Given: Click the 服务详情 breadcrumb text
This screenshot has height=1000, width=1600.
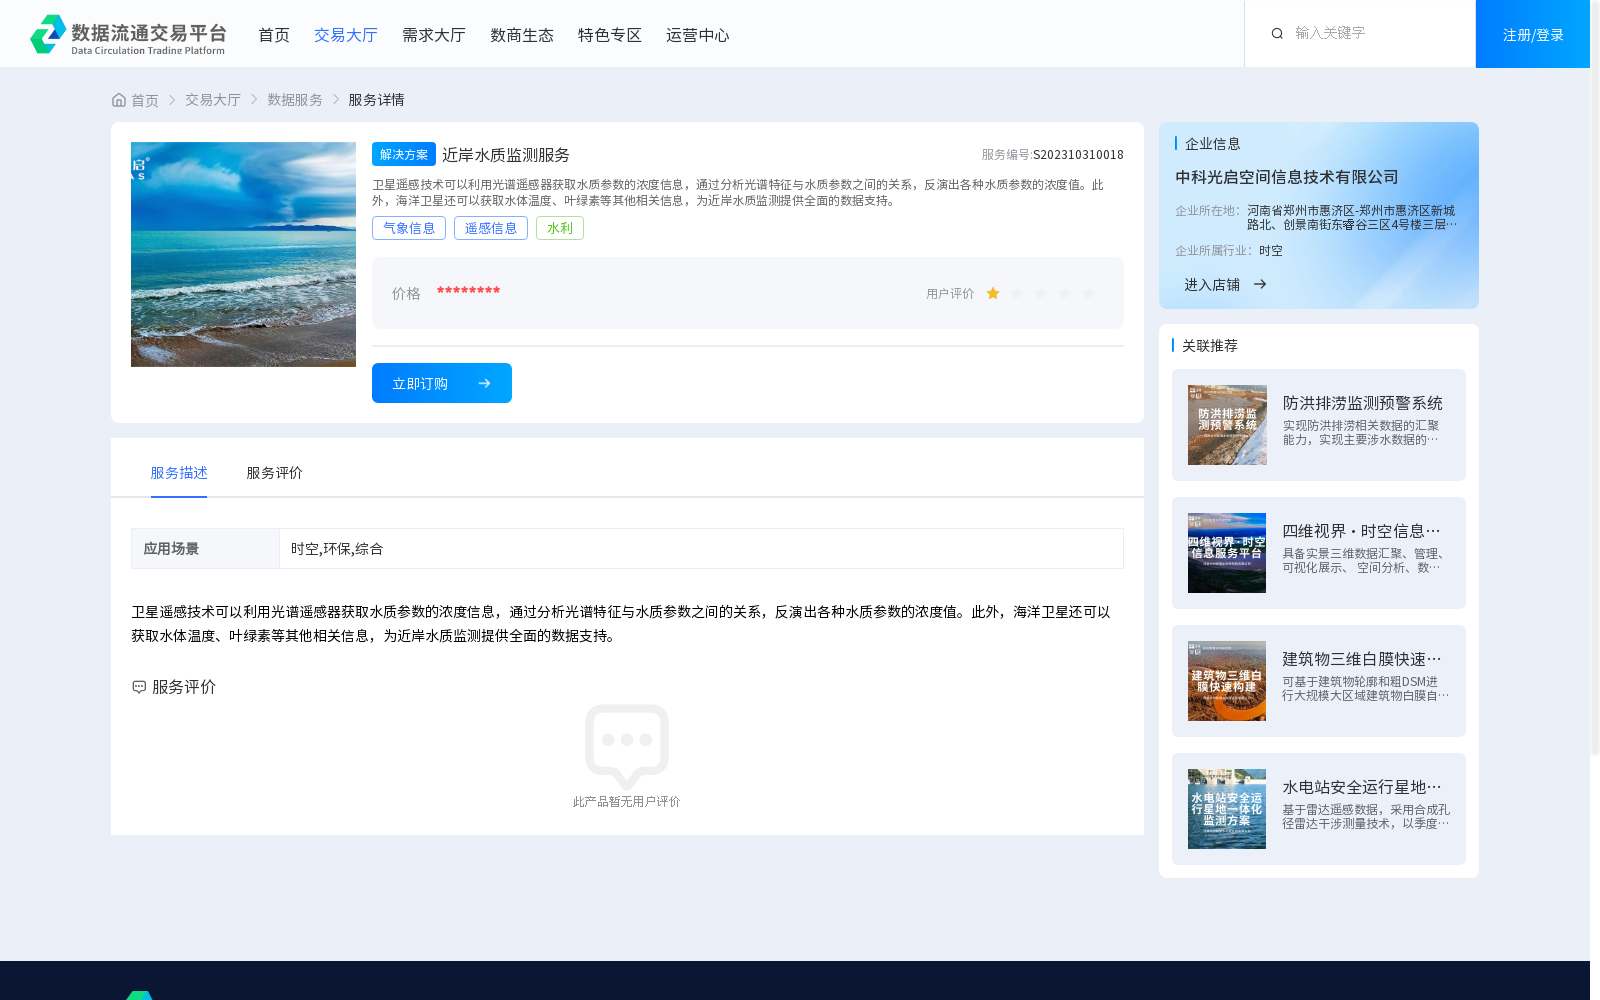Looking at the screenshot, I should click(376, 100).
